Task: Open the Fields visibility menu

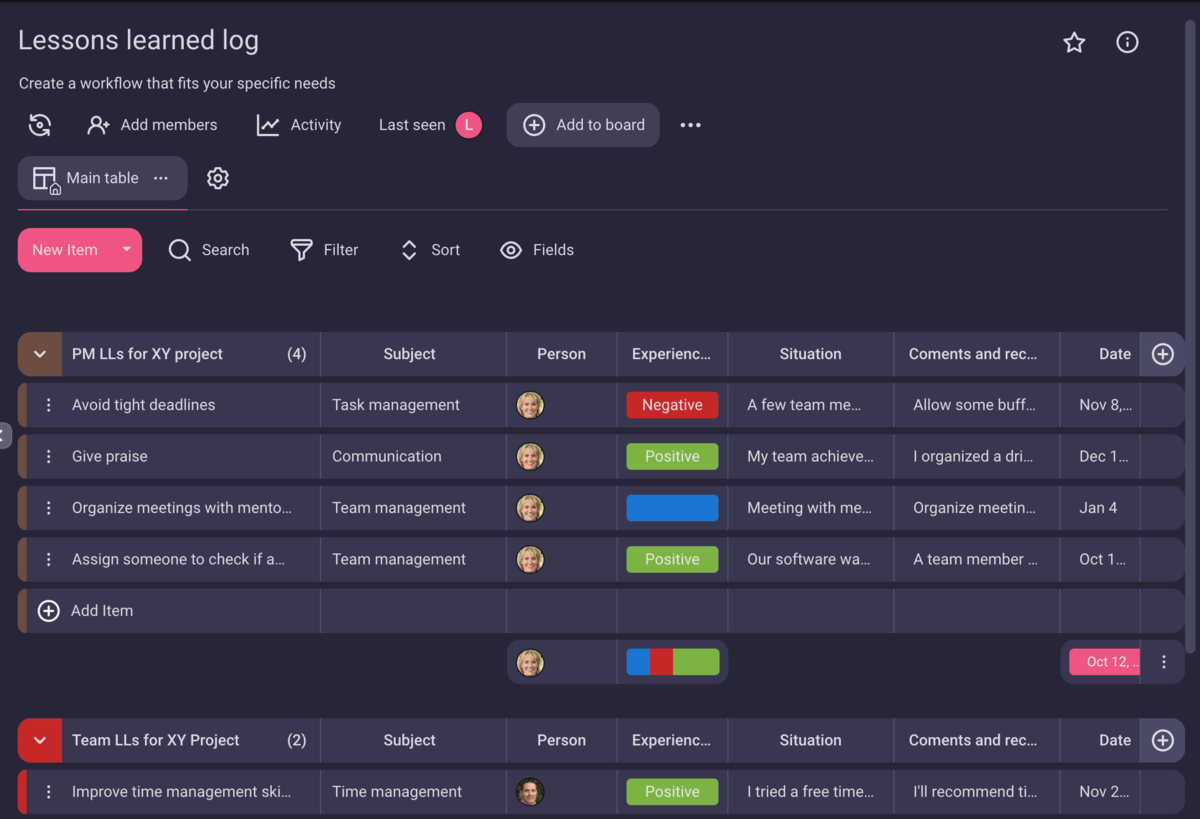Action: click(x=537, y=250)
